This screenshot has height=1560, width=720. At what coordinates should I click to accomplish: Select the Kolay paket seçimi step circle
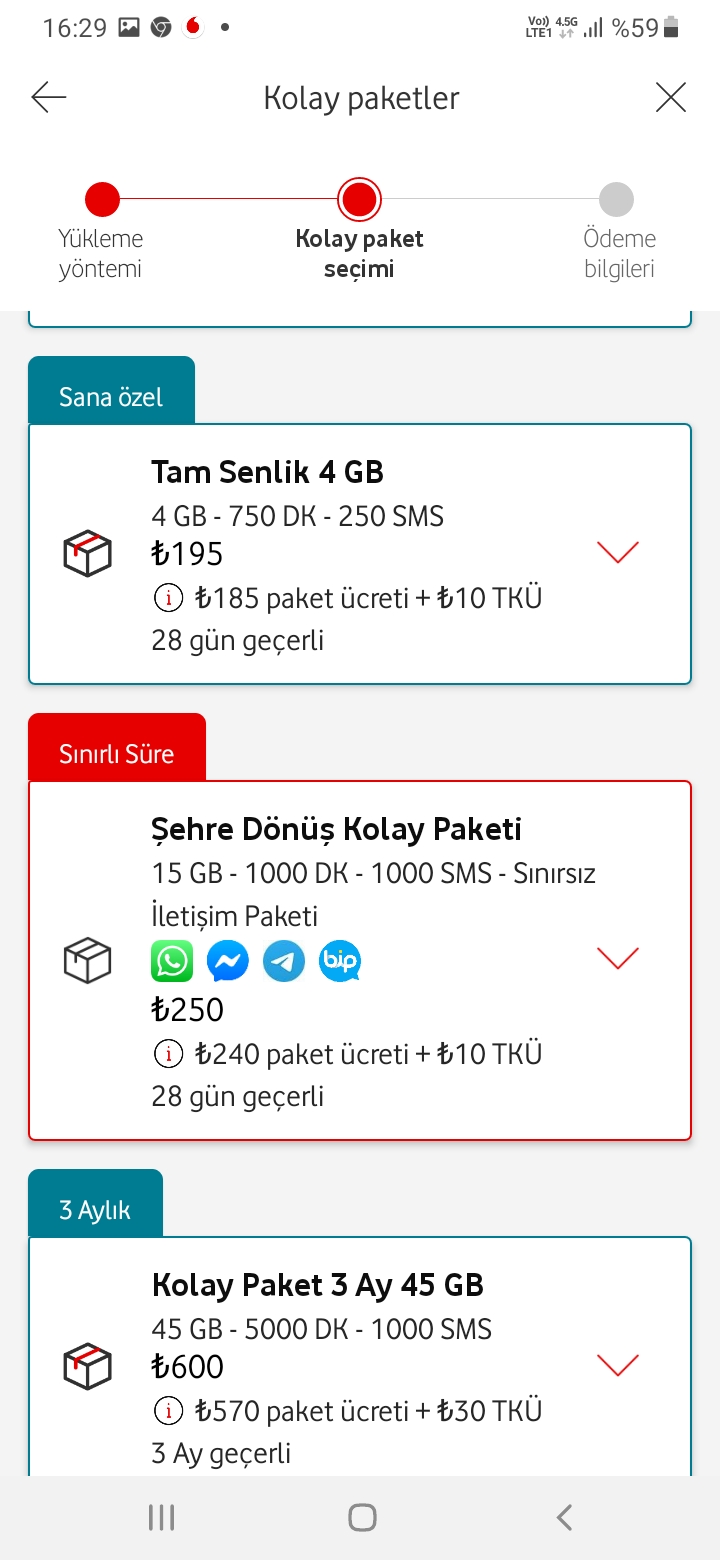point(359,199)
